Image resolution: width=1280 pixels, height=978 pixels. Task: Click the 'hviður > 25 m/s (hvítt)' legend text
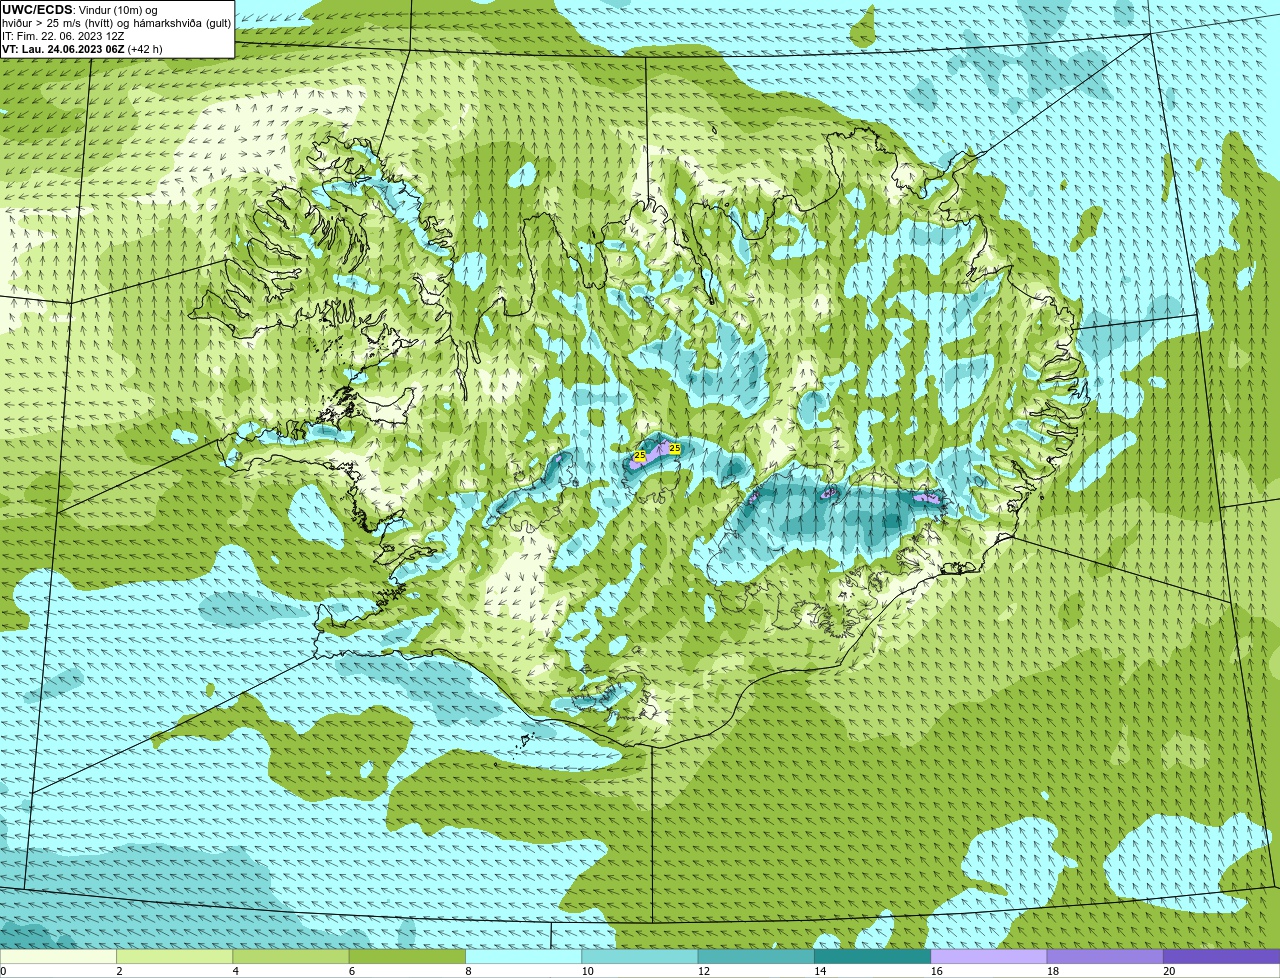(59, 23)
